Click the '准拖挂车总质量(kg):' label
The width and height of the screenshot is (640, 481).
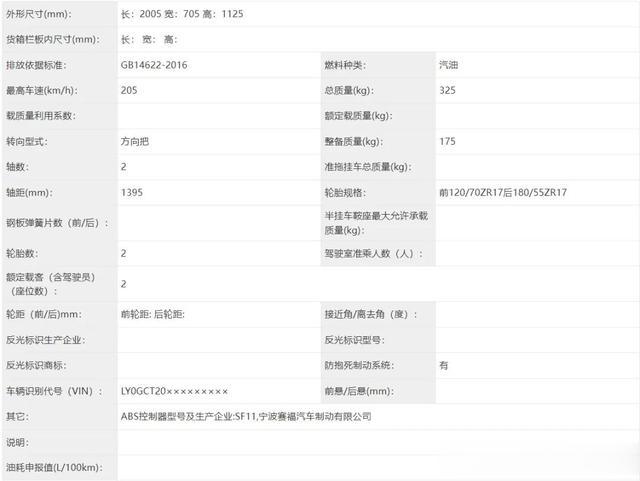[x=368, y=167]
